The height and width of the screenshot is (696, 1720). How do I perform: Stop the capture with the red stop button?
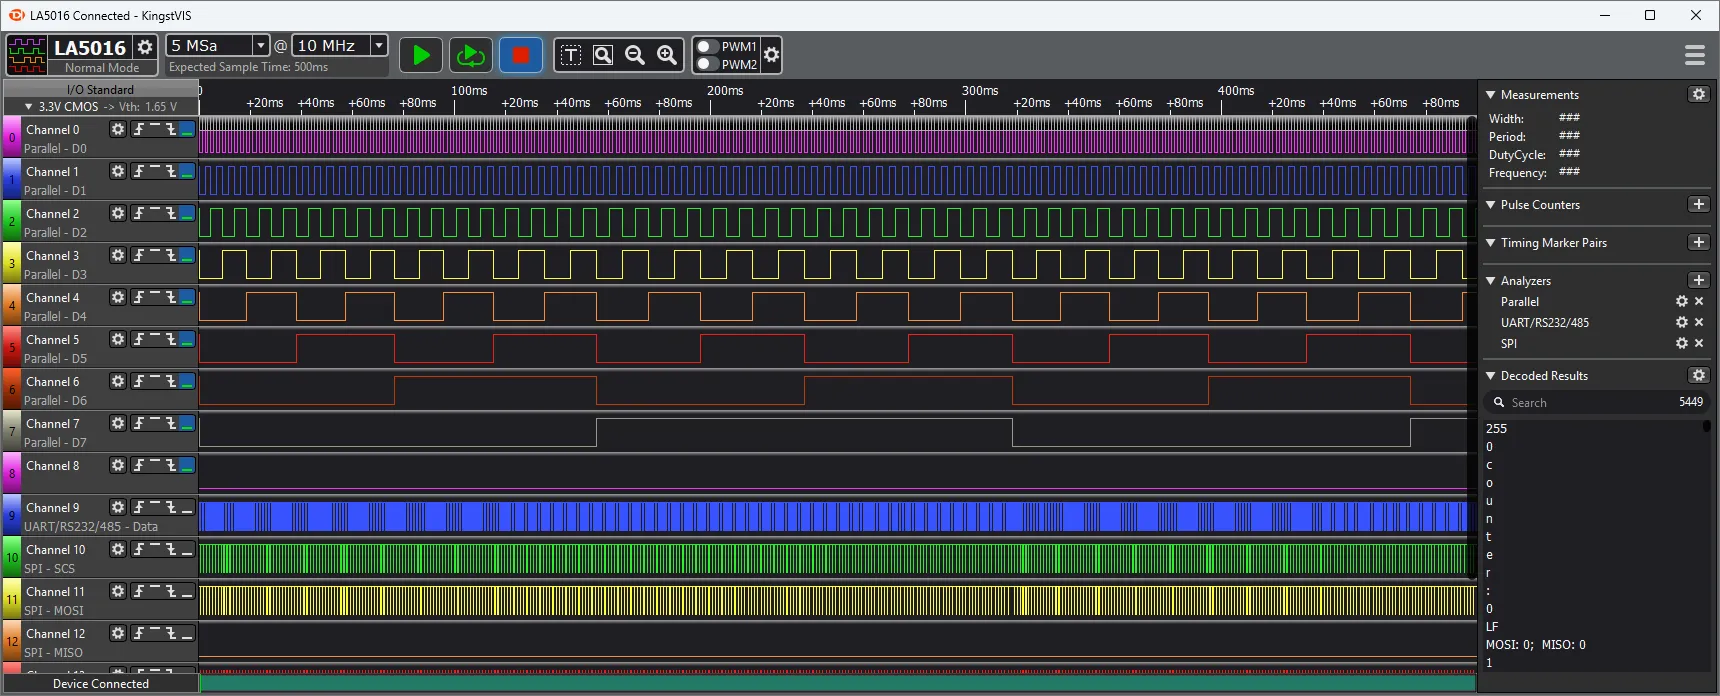tap(520, 55)
